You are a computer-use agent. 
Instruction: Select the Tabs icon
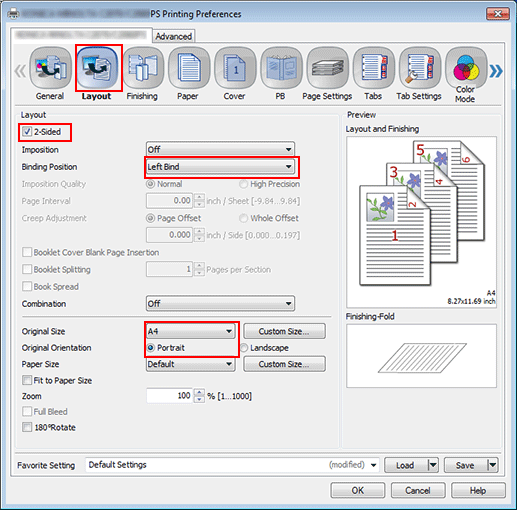[x=374, y=68]
